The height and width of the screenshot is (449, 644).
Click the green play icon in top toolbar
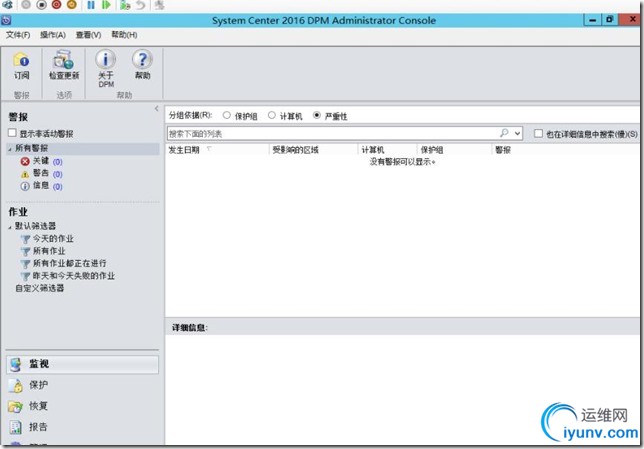106,5
